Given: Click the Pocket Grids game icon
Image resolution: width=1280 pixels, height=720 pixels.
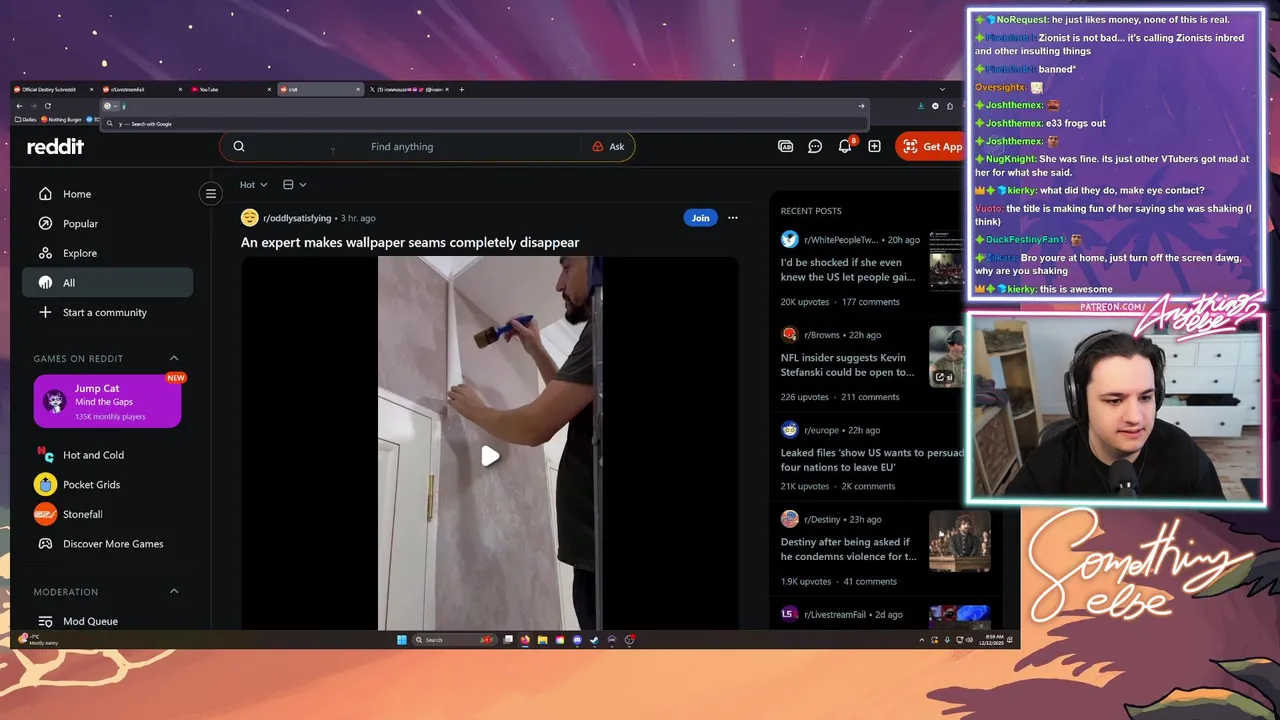Looking at the screenshot, I should click(45, 484).
